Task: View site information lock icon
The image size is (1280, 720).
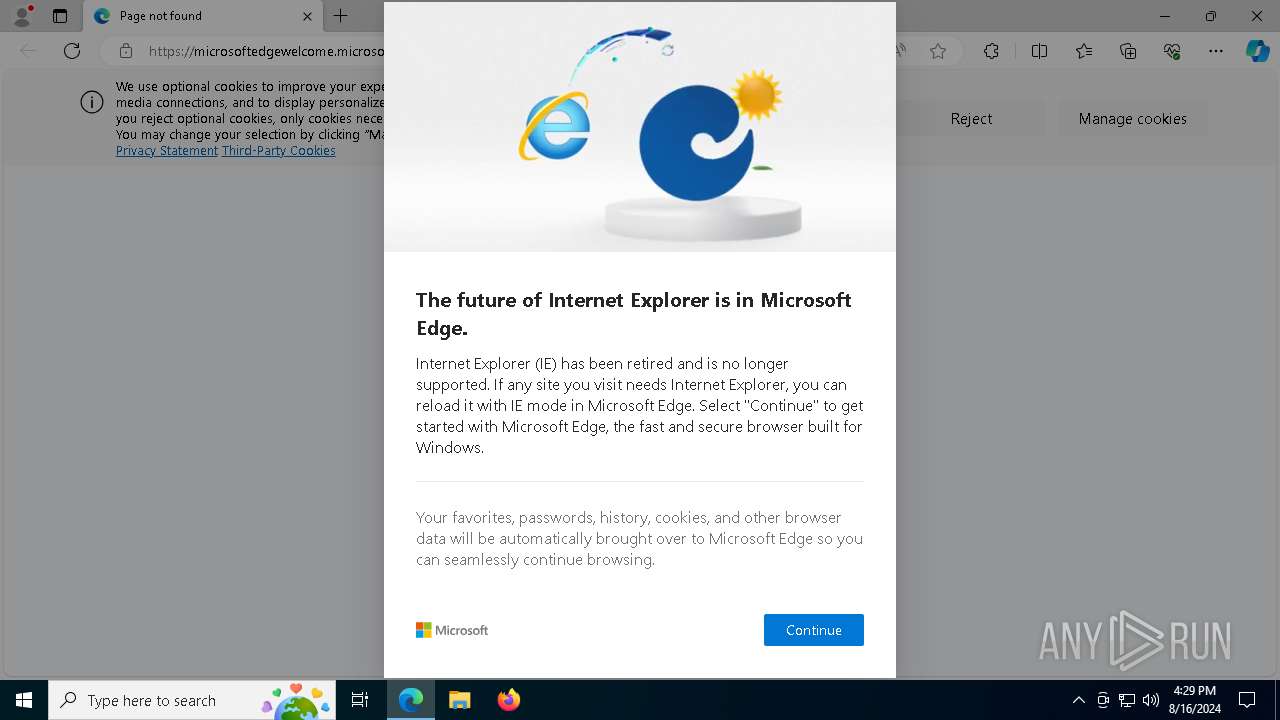Action: (126, 51)
